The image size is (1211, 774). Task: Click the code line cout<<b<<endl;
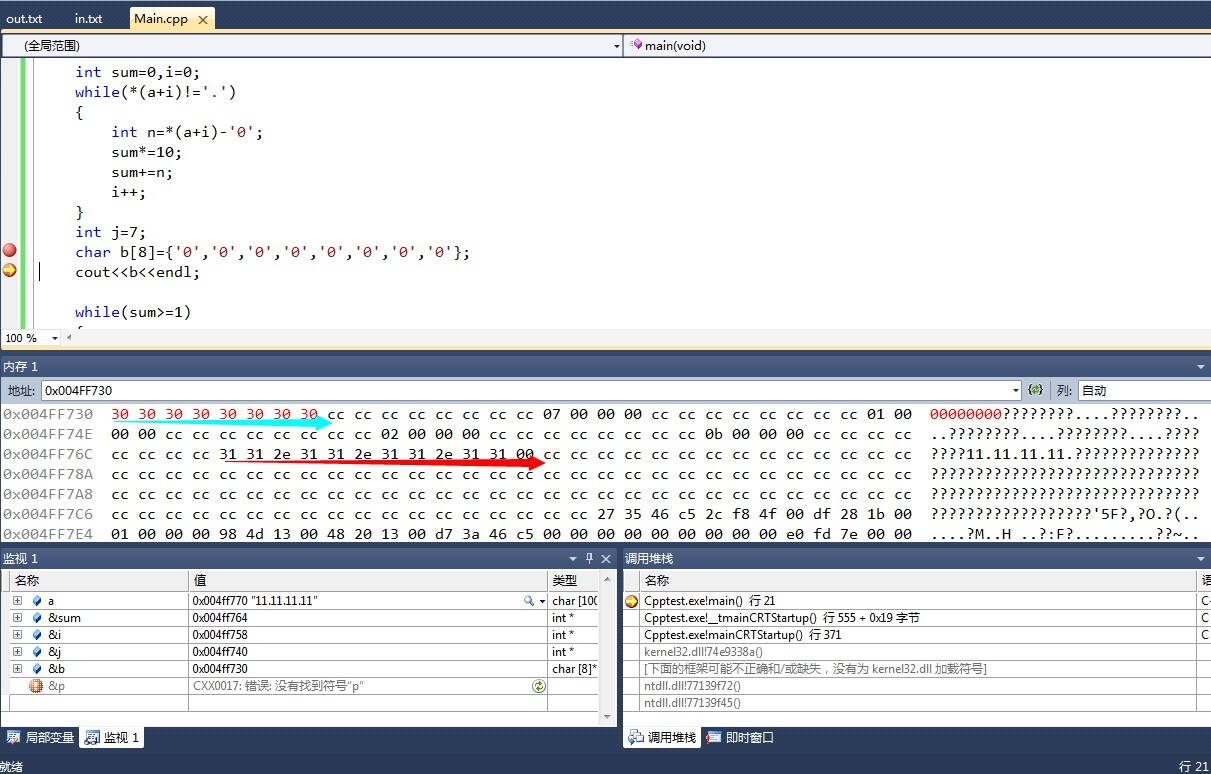click(x=137, y=272)
